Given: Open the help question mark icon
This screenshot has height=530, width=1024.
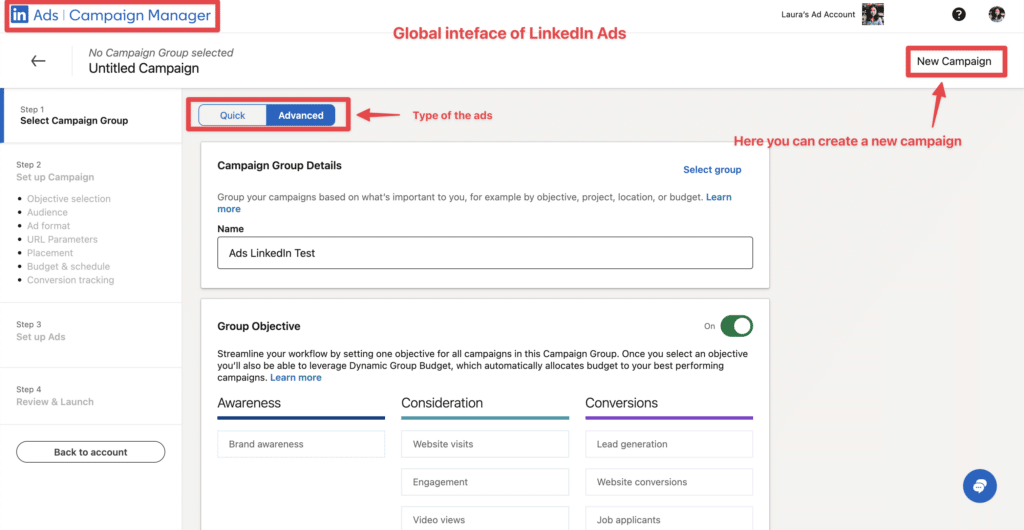Looking at the screenshot, I should (x=958, y=14).
